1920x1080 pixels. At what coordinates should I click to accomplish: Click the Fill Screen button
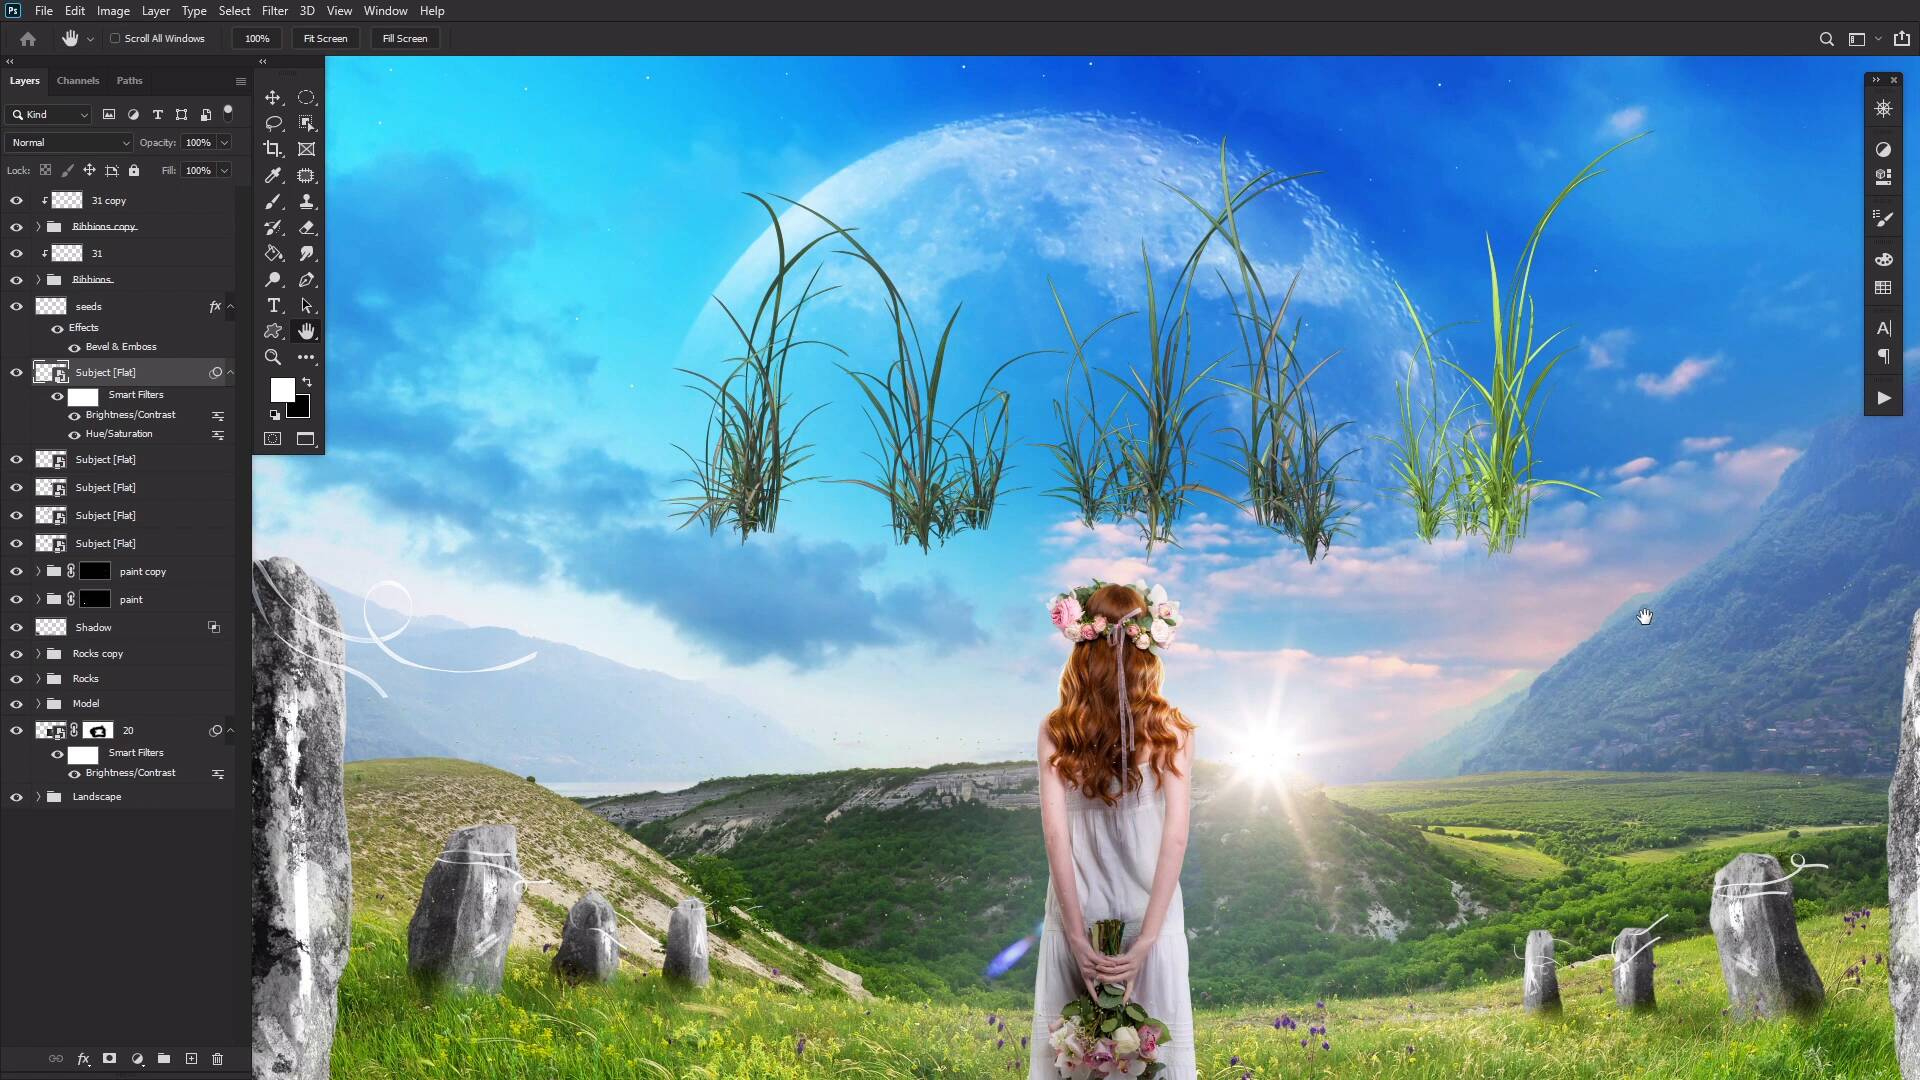404,38
